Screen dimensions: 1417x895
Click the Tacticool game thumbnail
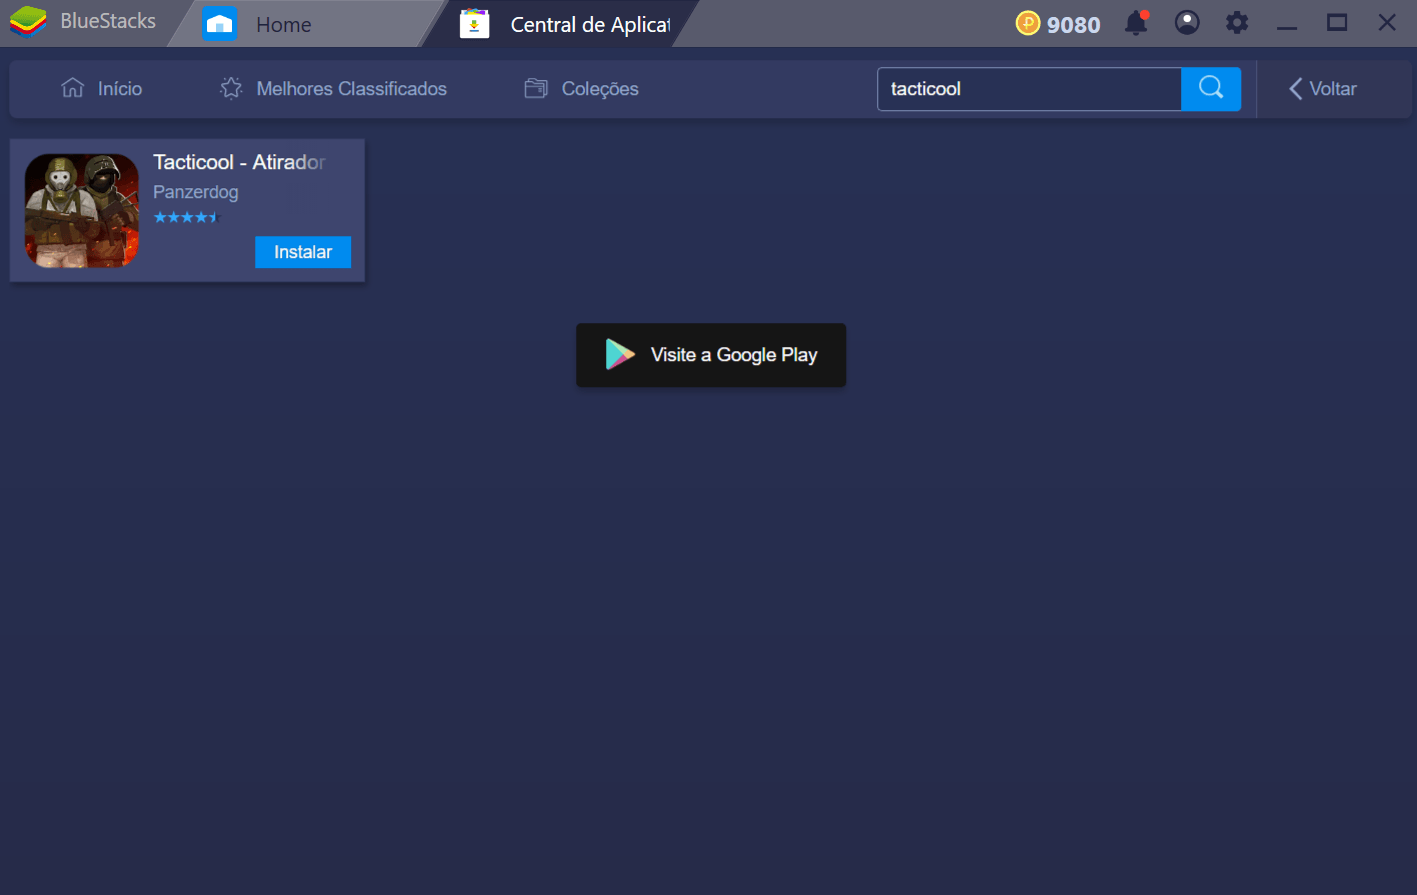[x=82, y=210]
